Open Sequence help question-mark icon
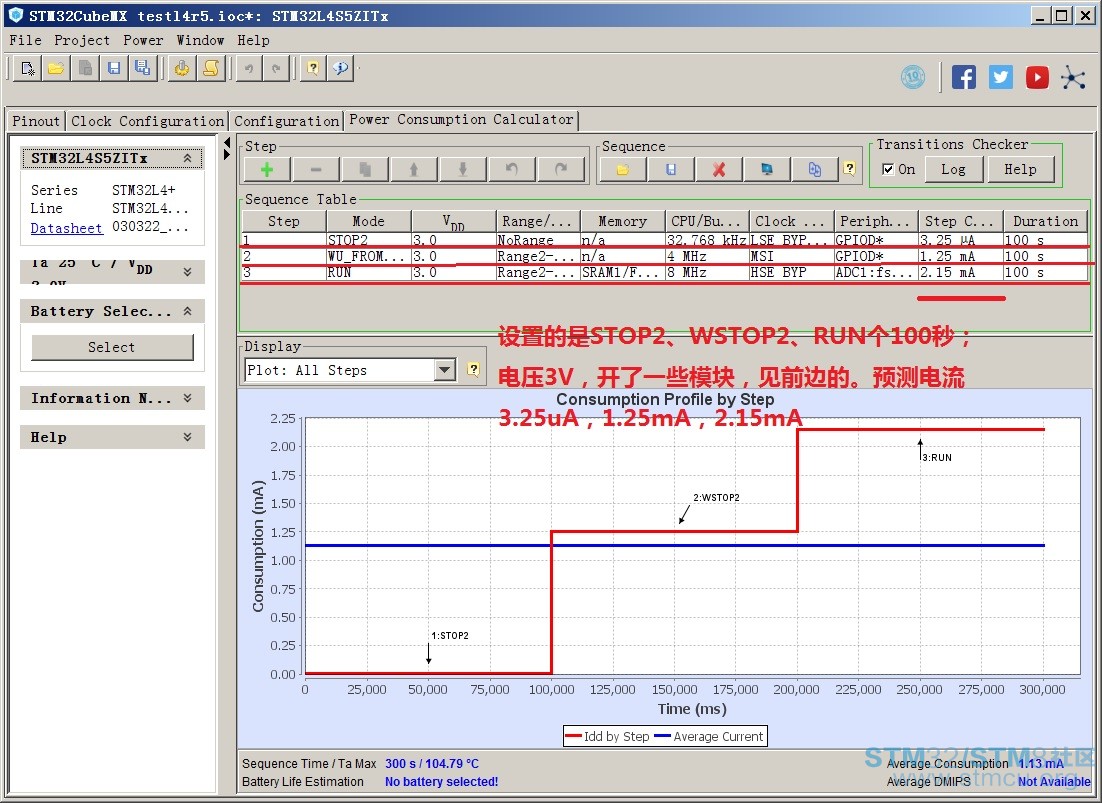The height and width of the screenshot is (803, 1102). point(850,169)
